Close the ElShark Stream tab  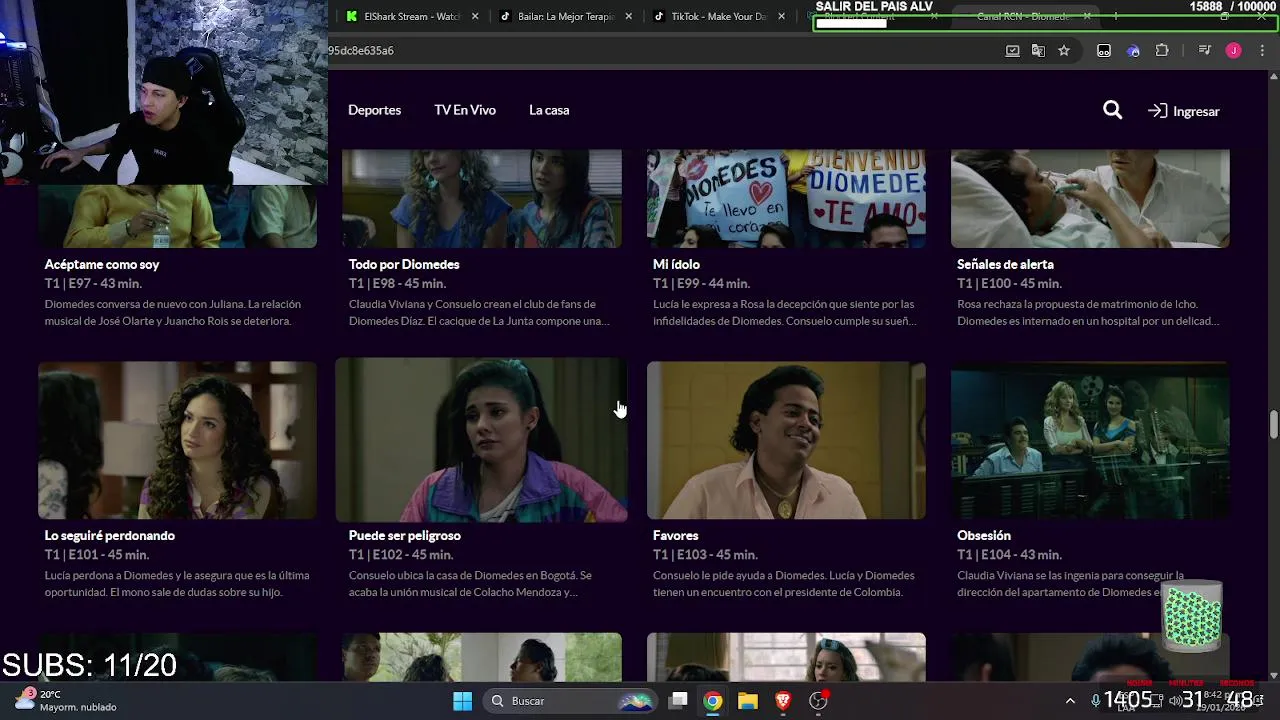[x=475, y=16]
